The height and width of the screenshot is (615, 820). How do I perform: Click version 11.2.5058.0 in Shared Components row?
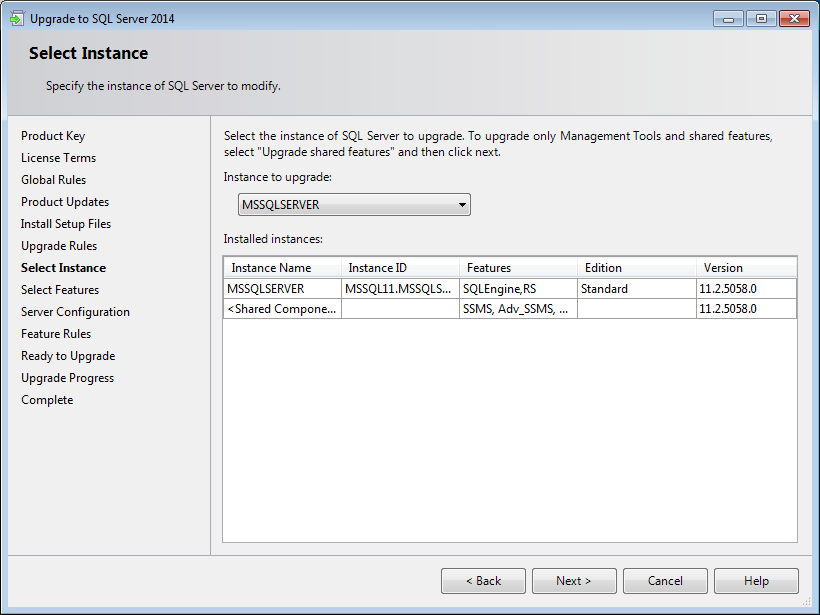tap(746, 309)
